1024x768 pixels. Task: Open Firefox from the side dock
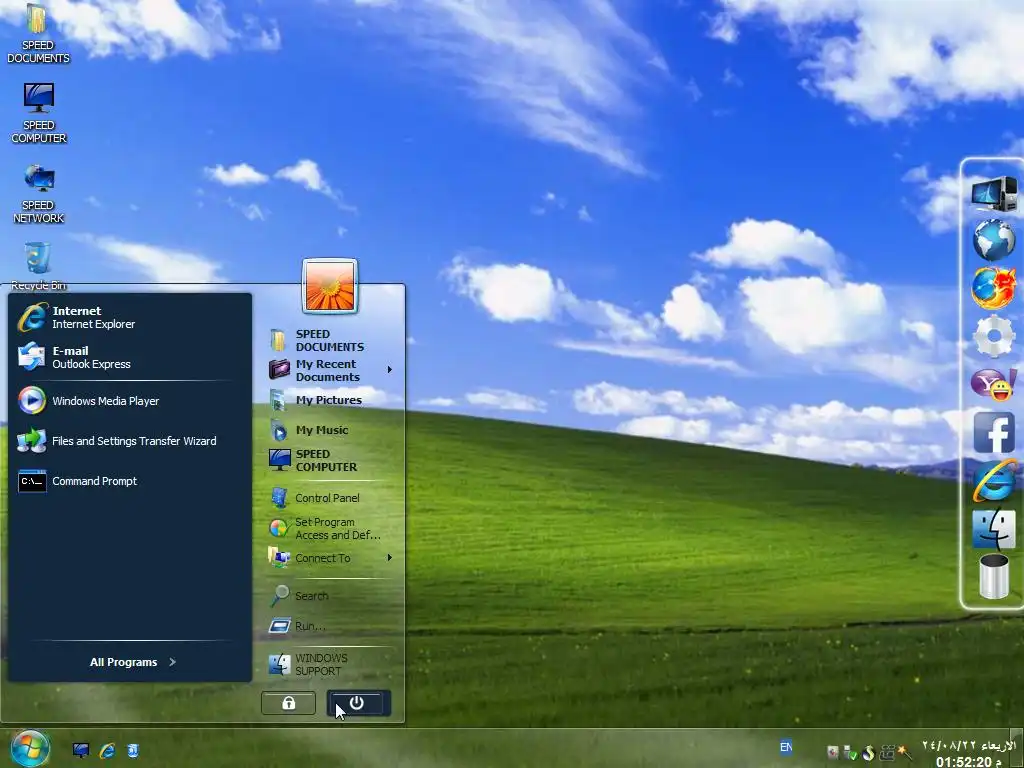point(993,287)
